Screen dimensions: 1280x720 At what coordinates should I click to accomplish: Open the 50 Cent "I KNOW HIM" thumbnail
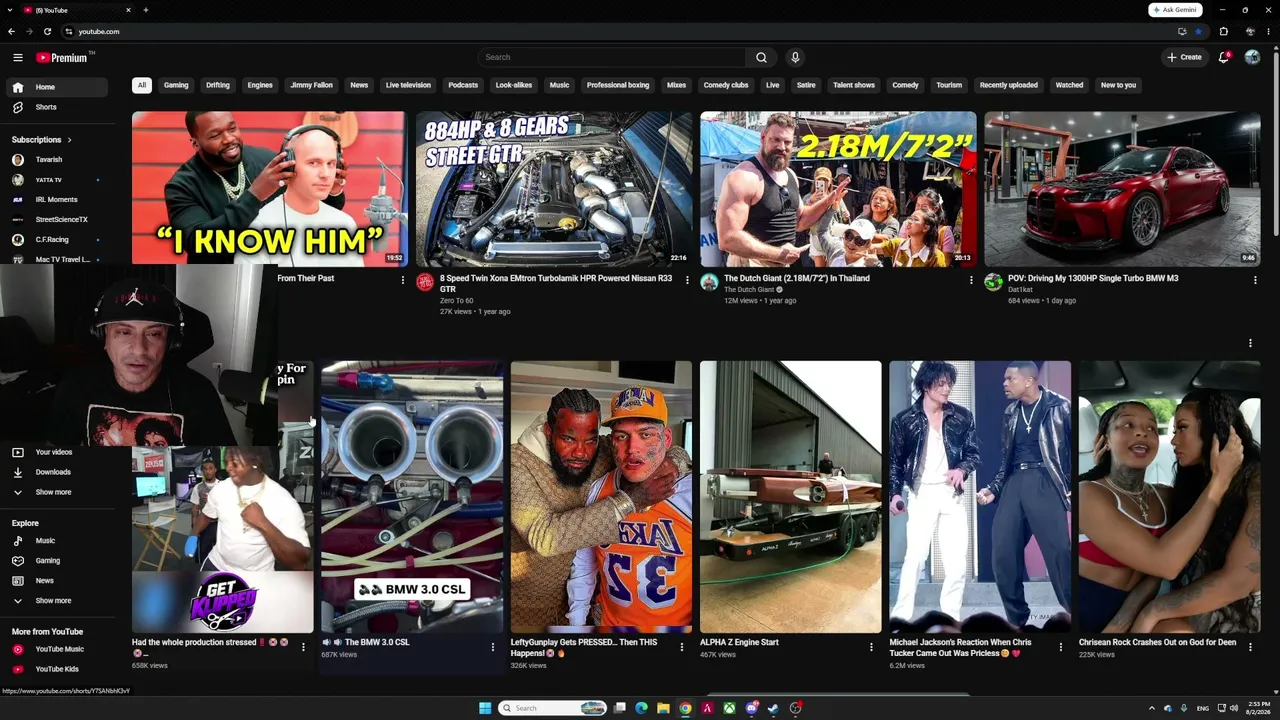[269, 188]
